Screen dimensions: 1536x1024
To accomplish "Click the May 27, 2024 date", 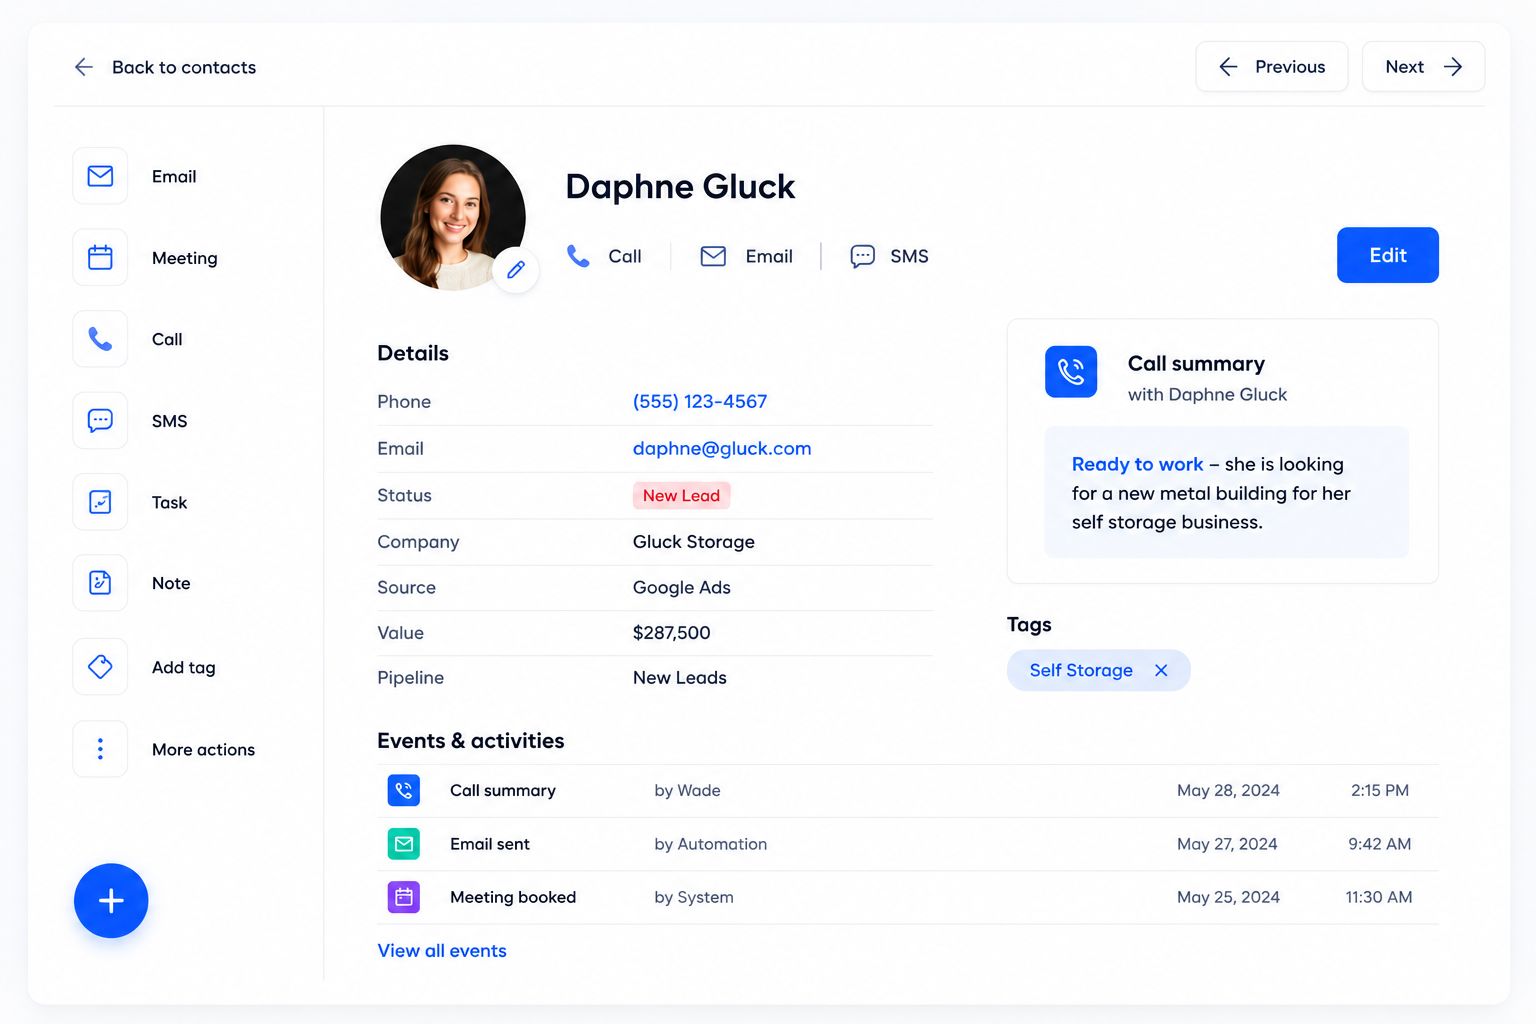I will (1227, 844).
